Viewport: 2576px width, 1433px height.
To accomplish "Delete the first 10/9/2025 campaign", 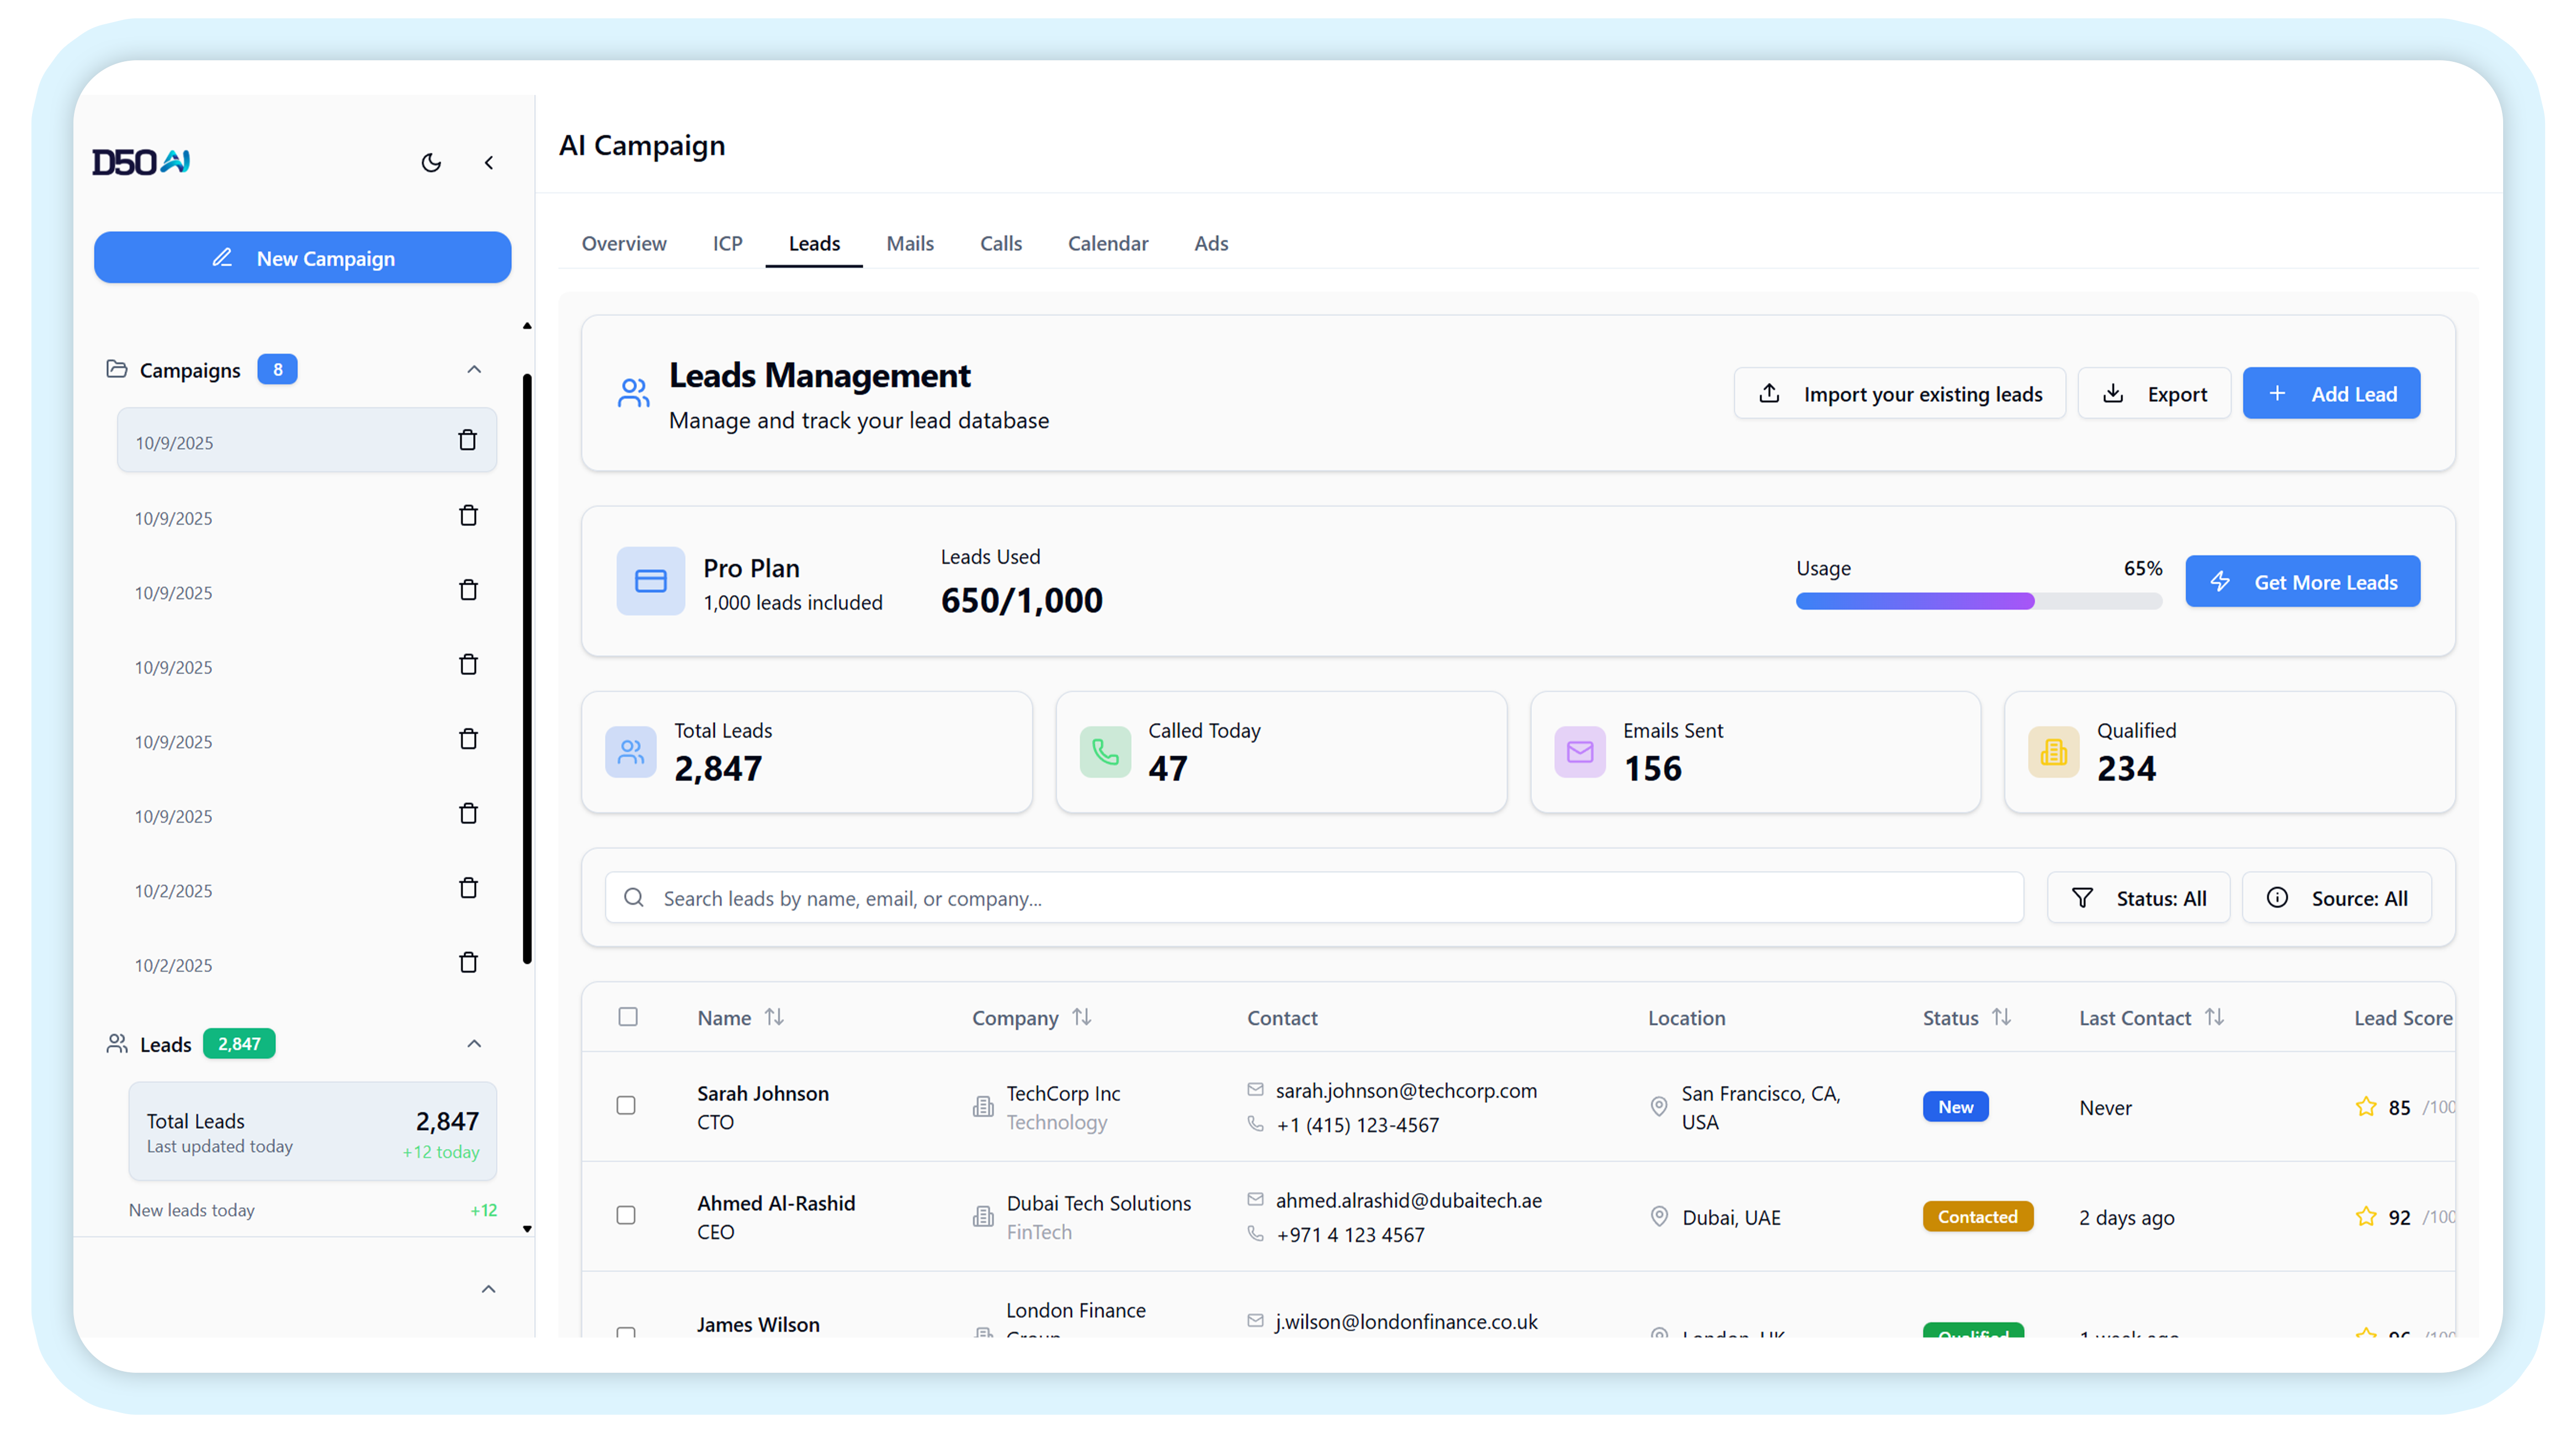I will click(x=467, y=440).
